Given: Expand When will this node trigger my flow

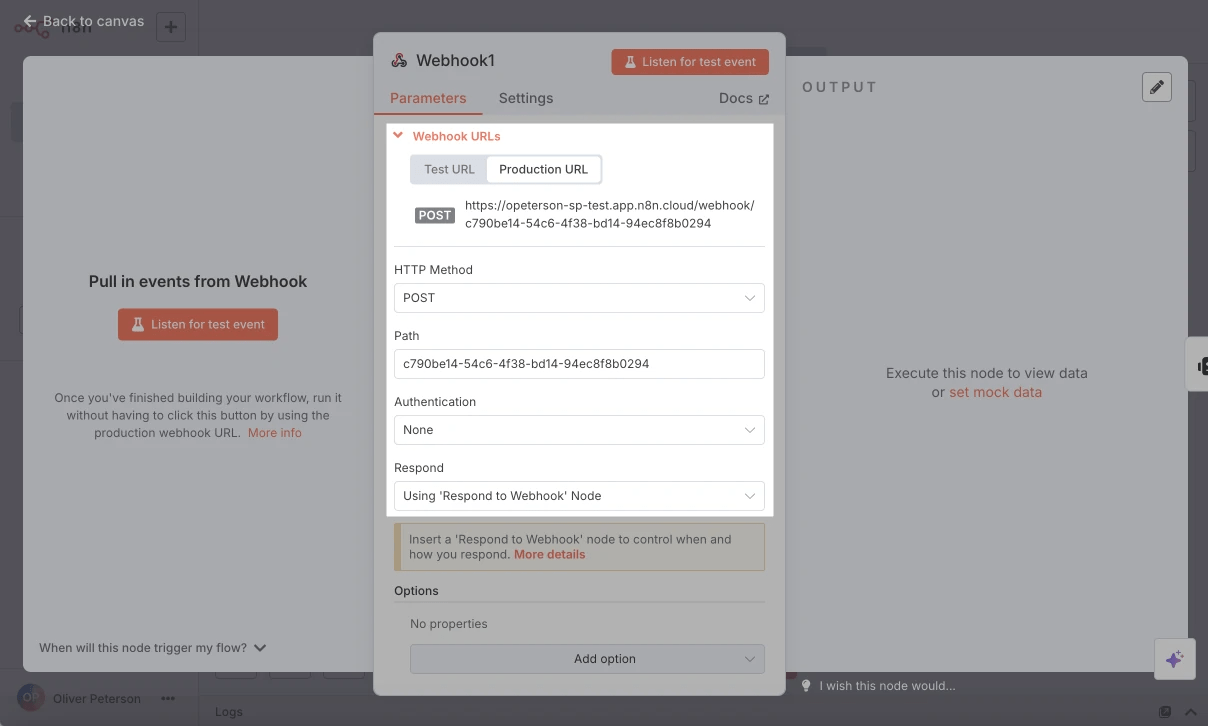Looking at the screenshot, I should [153, 648].
